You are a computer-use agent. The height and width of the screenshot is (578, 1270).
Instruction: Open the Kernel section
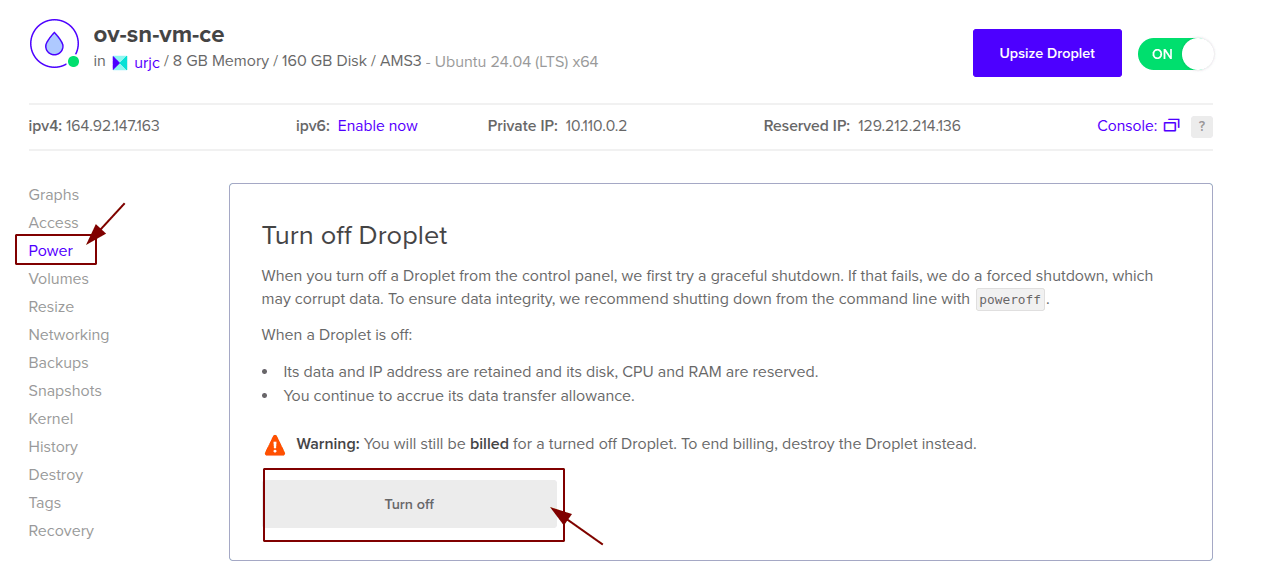(x=50, y=418)
